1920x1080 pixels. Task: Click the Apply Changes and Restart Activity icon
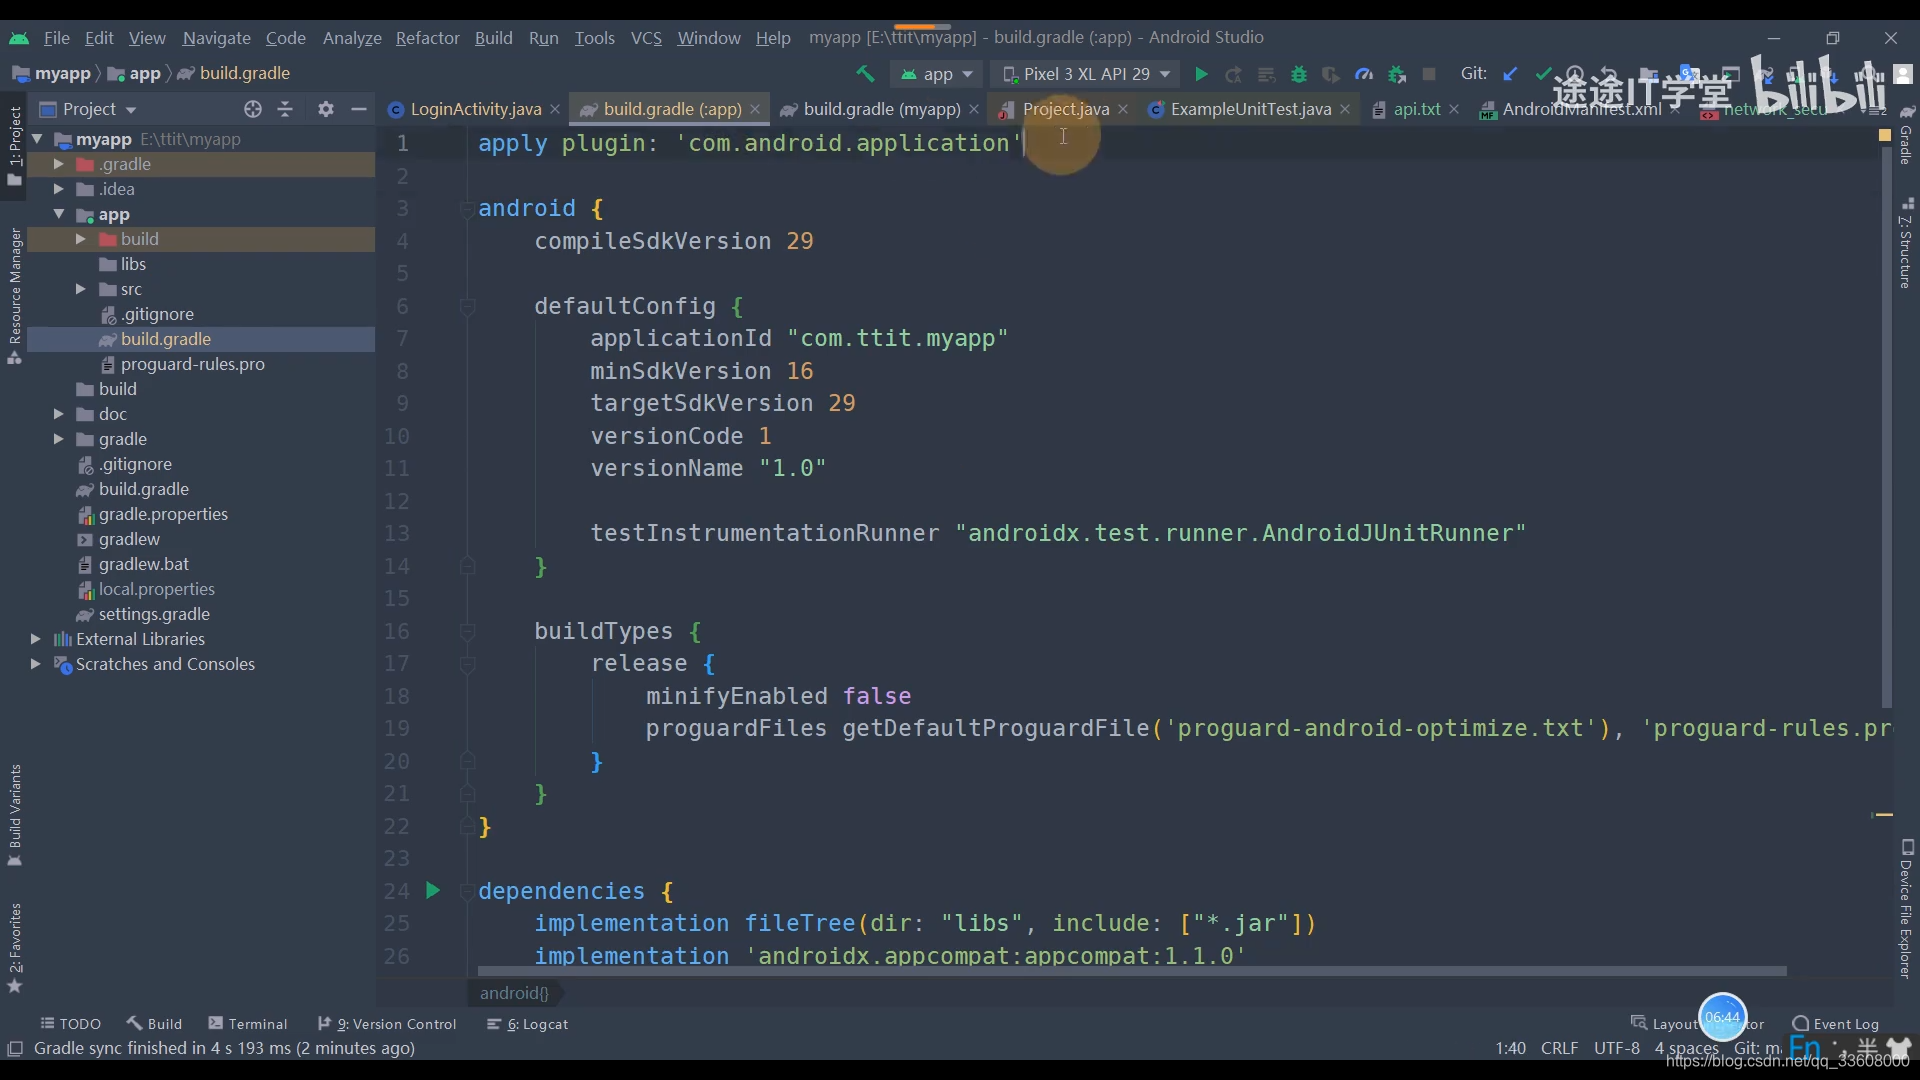tap(1234, 74)
